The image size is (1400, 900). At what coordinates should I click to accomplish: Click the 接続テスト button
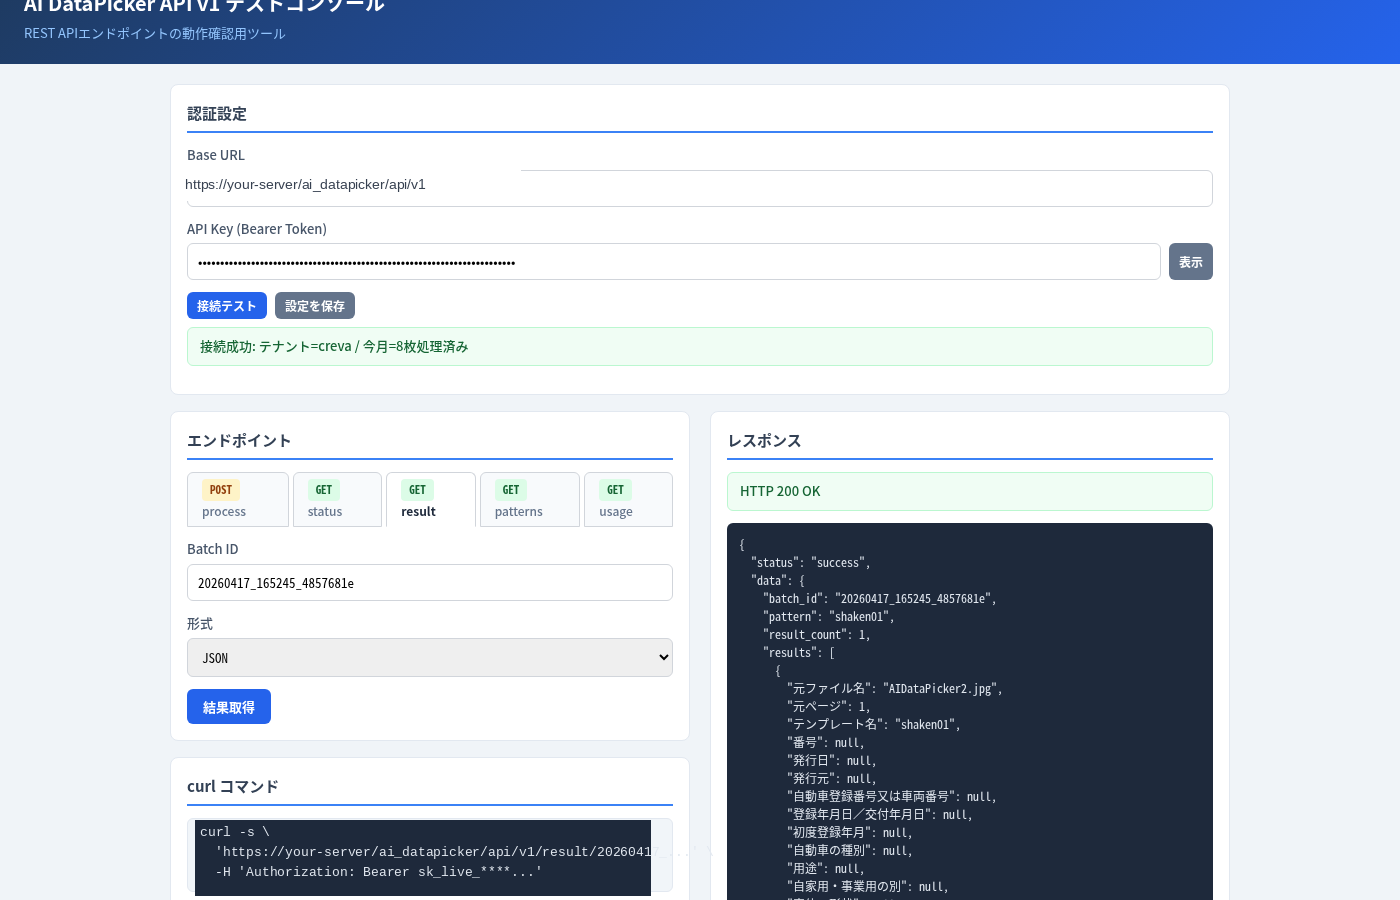point(227,306)
